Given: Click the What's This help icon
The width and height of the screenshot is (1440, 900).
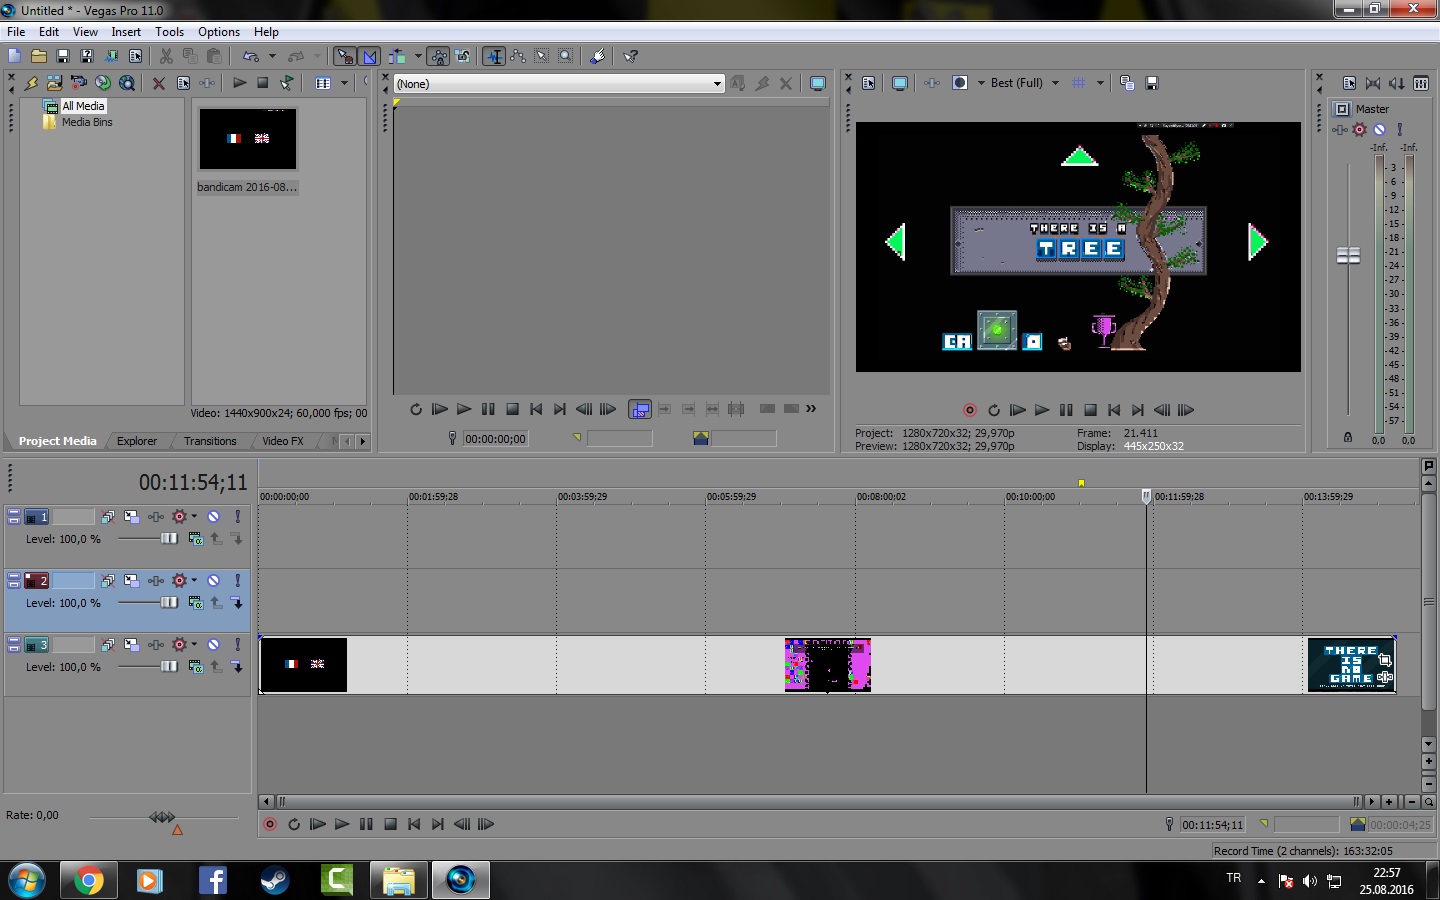Looking at the screenshot, I should coord(631,56).
